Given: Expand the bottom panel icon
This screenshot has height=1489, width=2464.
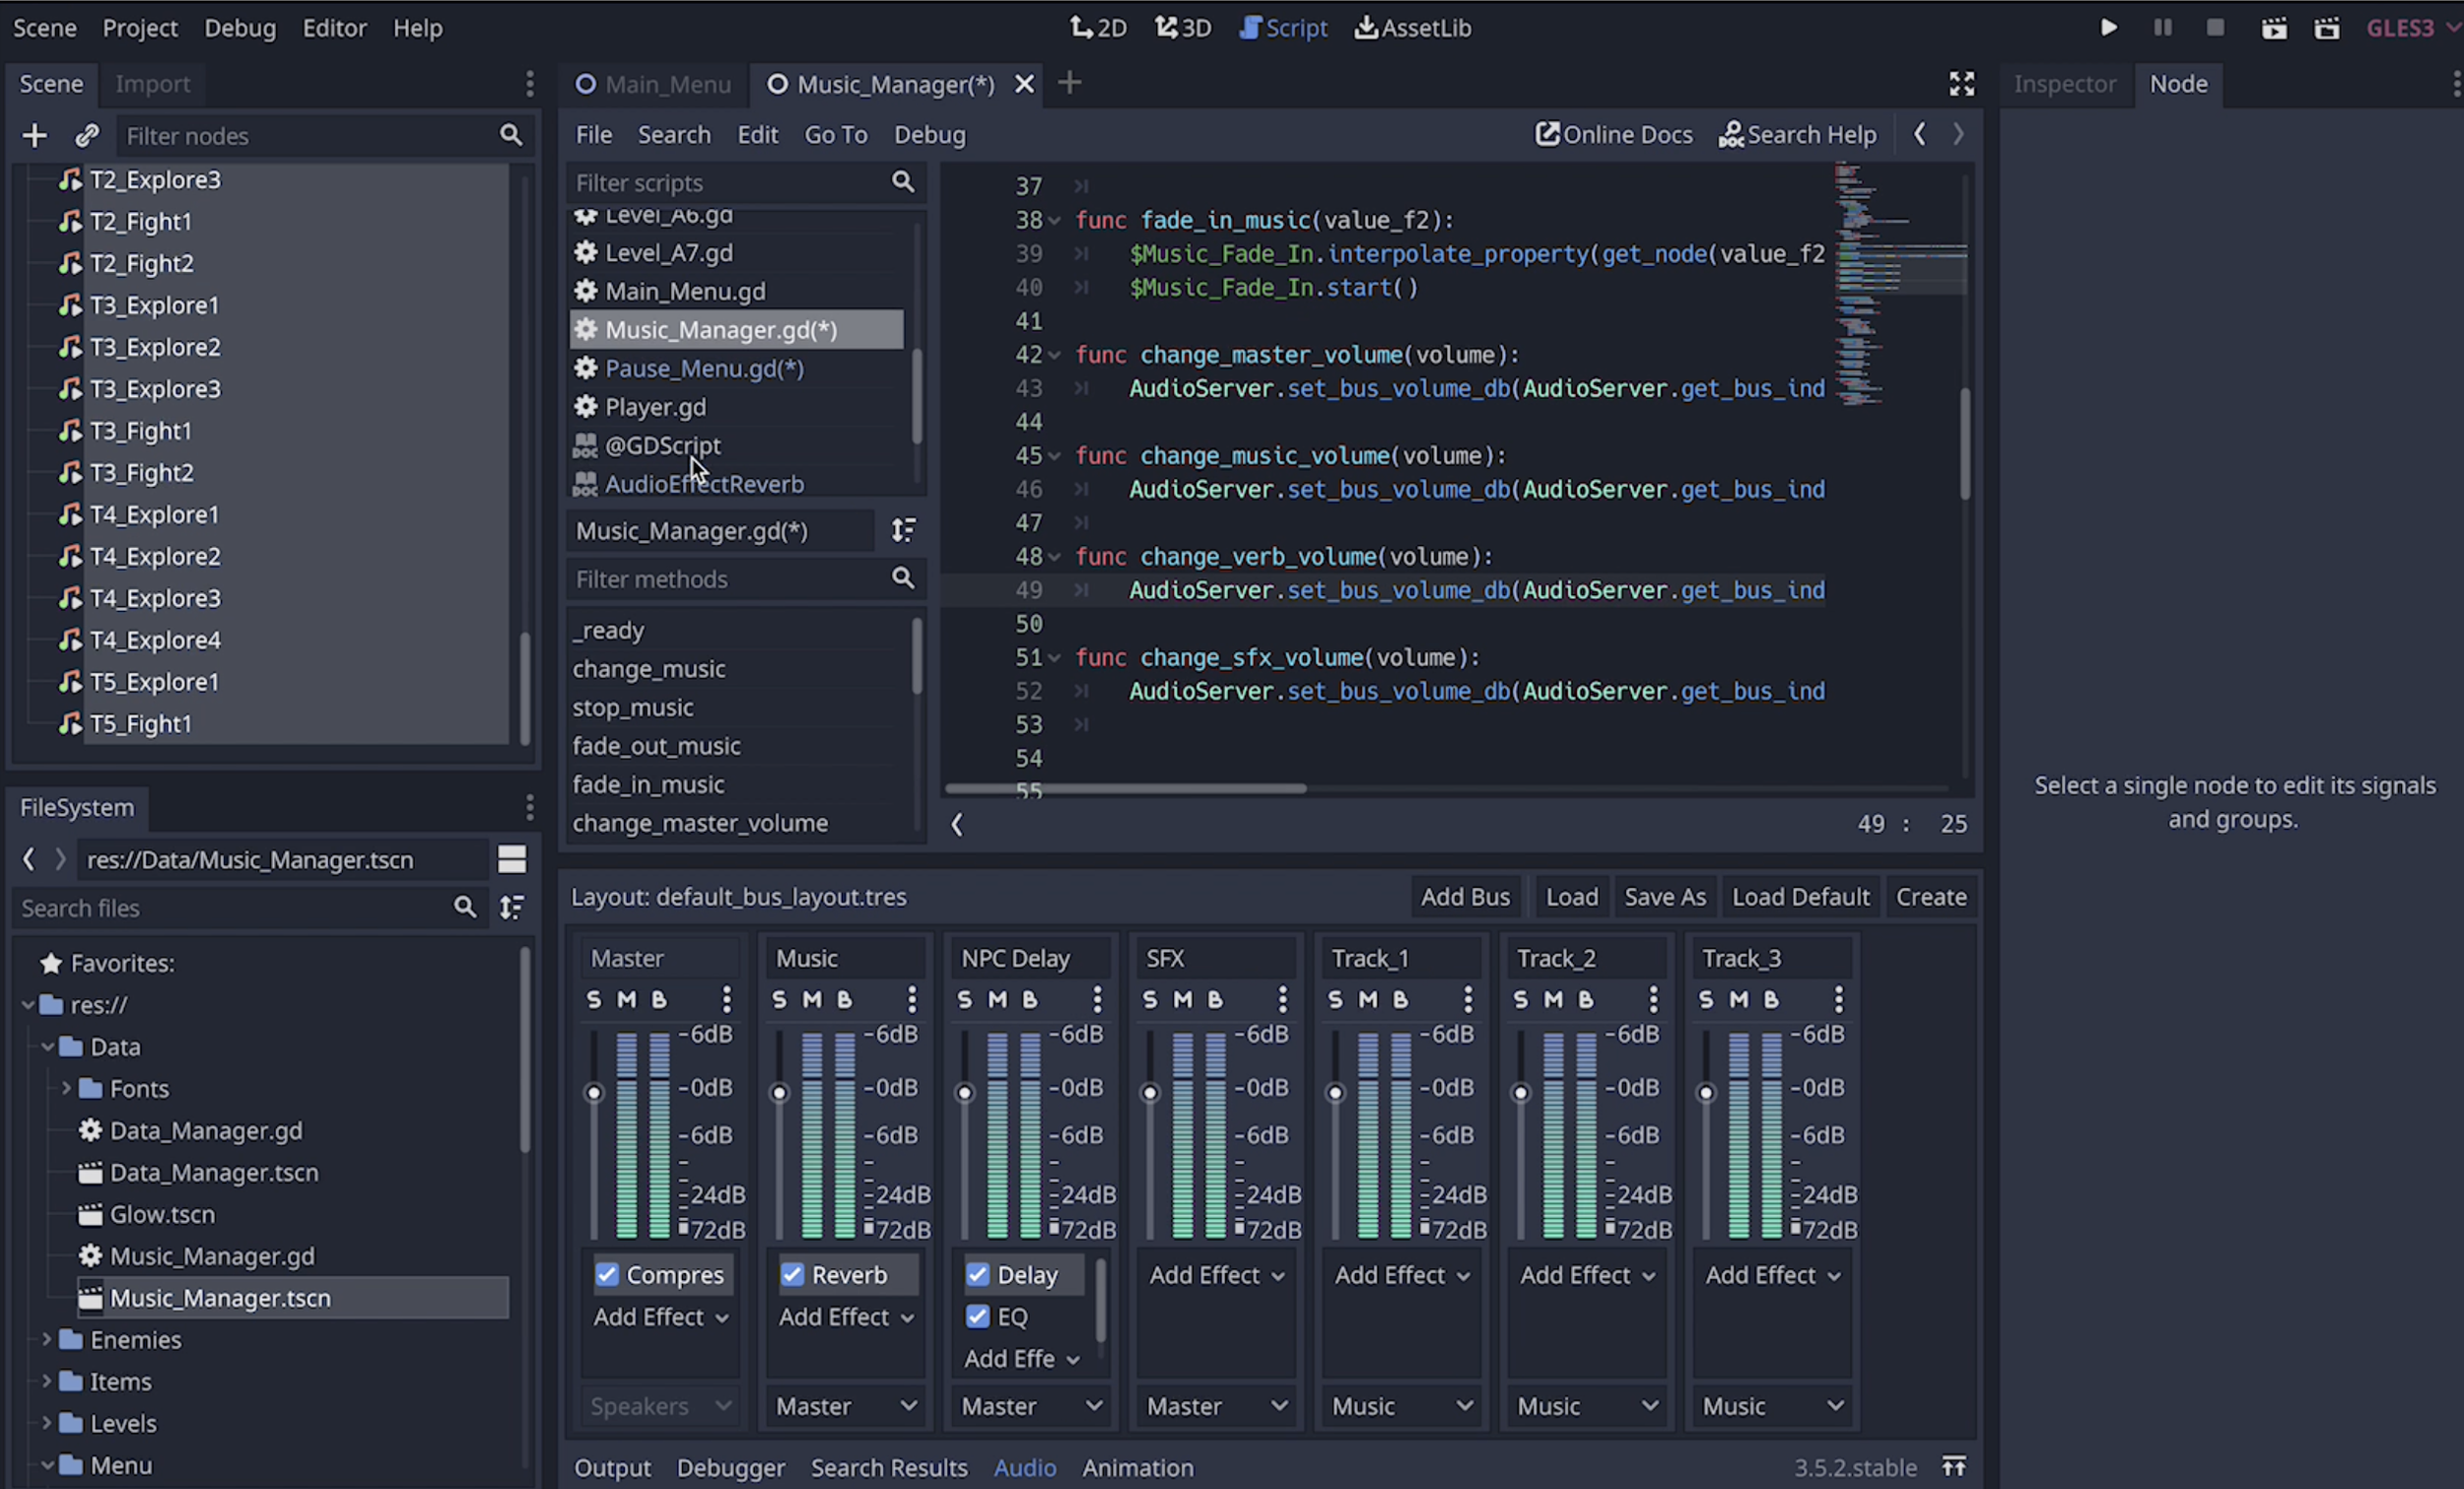Looking at the screenshot, I should point(1953,1466).
